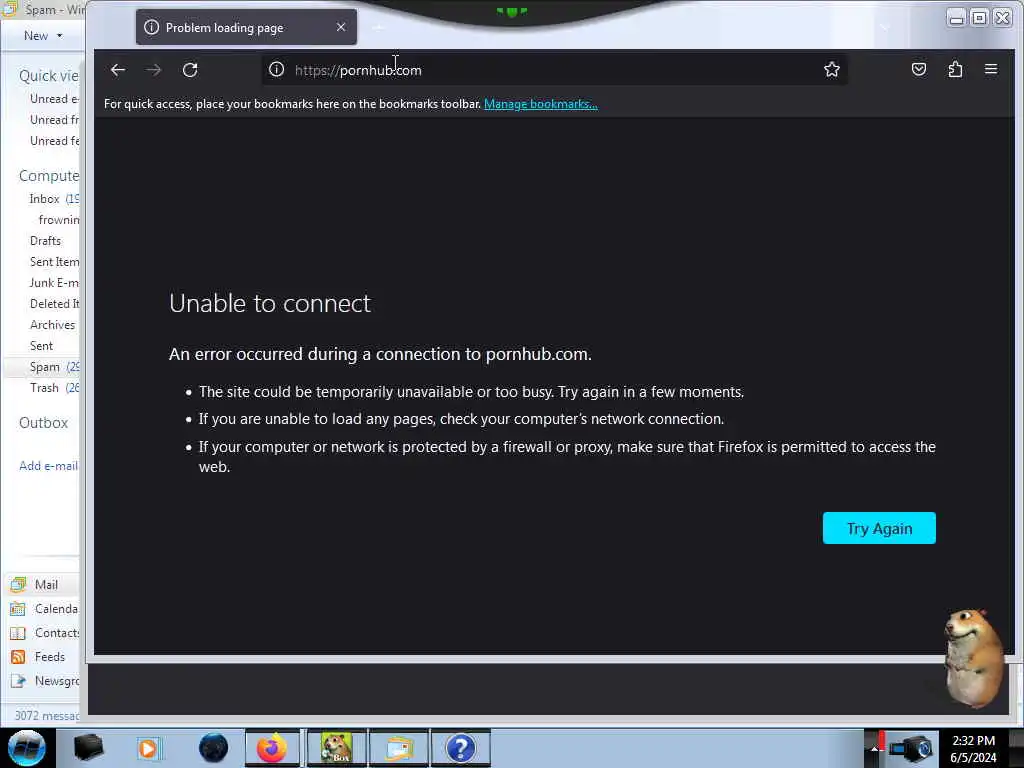Click into the URL address field
Screen dimensions: 1024x768
(554, 70)
